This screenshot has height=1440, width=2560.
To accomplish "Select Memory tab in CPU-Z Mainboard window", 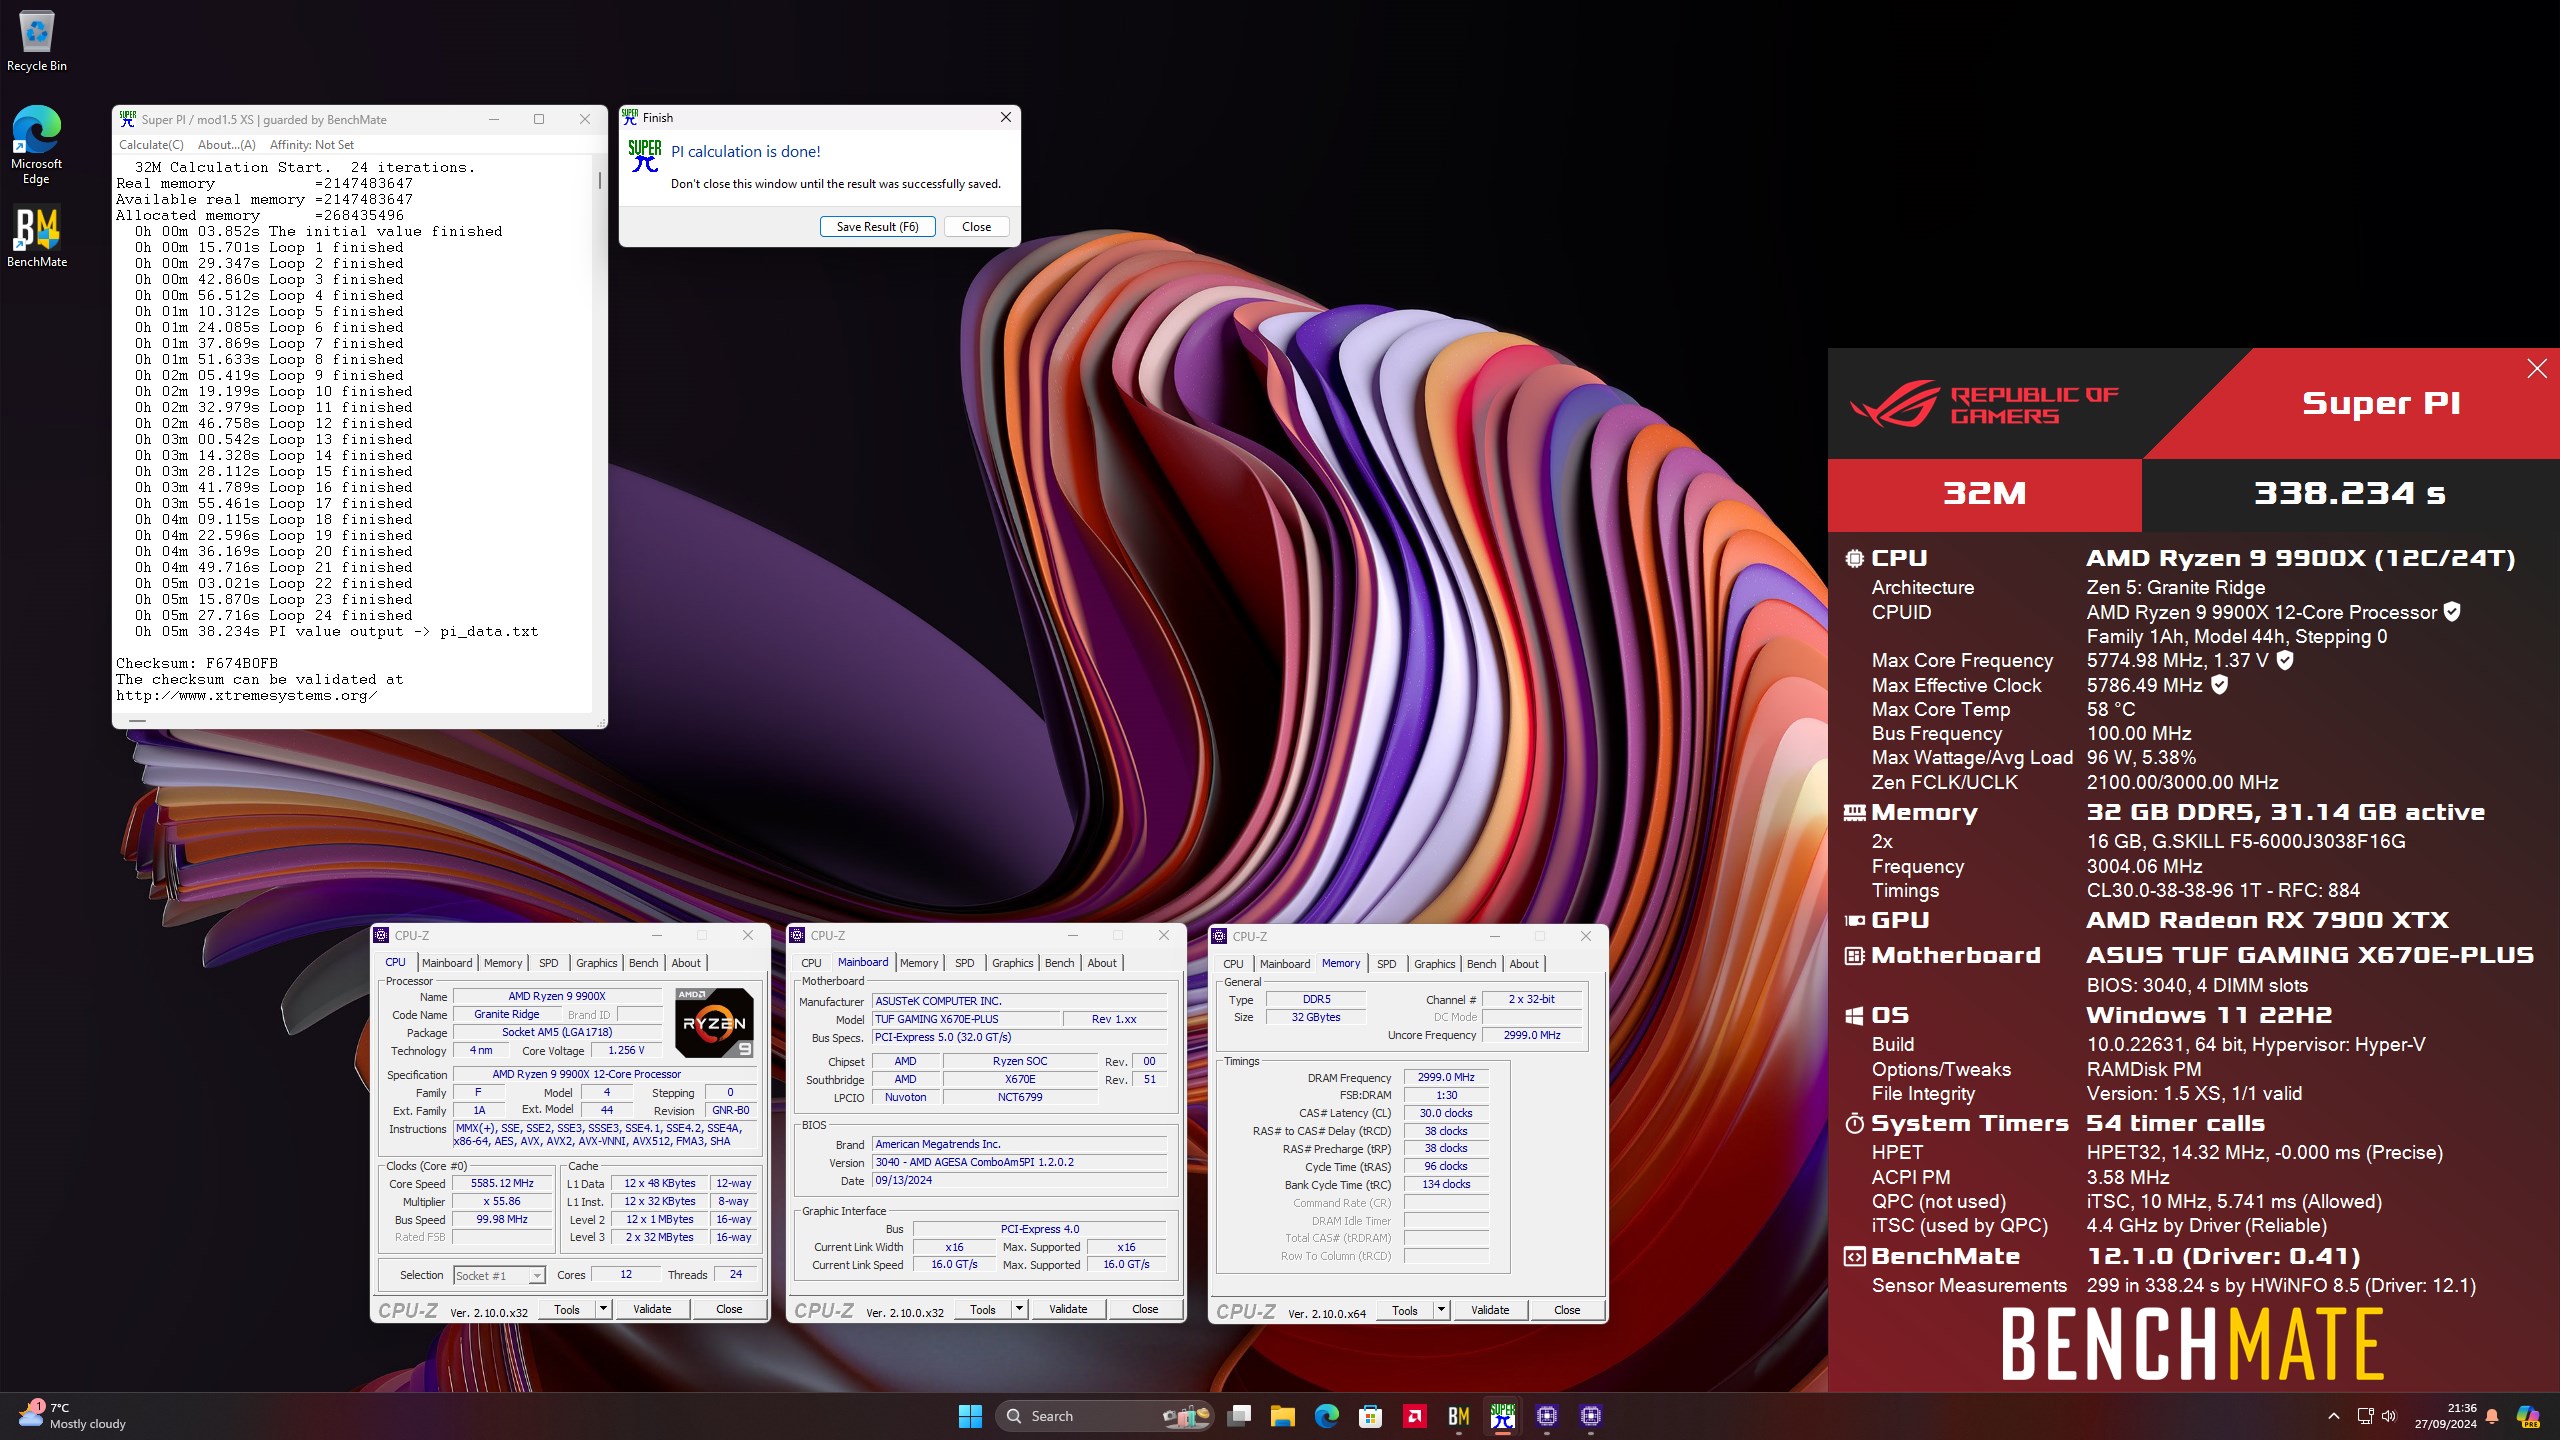I will click(919, 963).
